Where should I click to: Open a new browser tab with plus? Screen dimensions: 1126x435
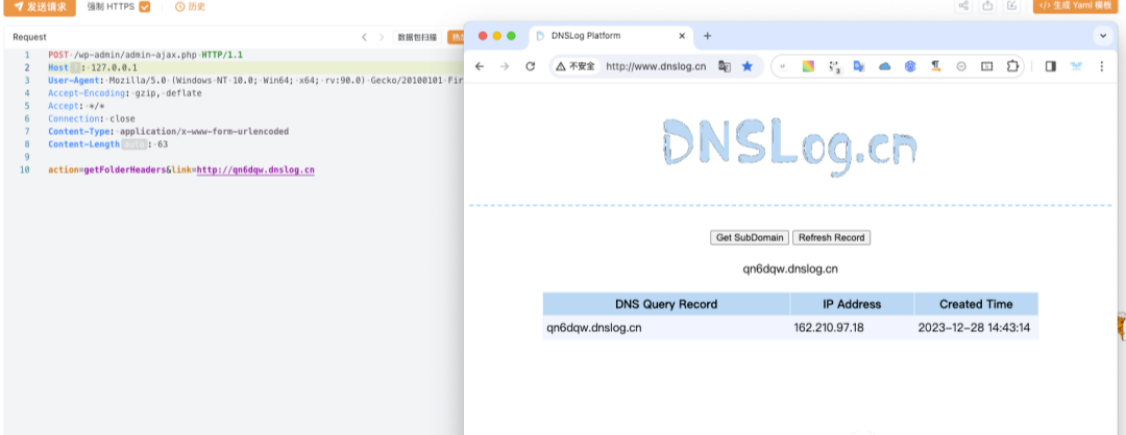click(x=707, y=36)
